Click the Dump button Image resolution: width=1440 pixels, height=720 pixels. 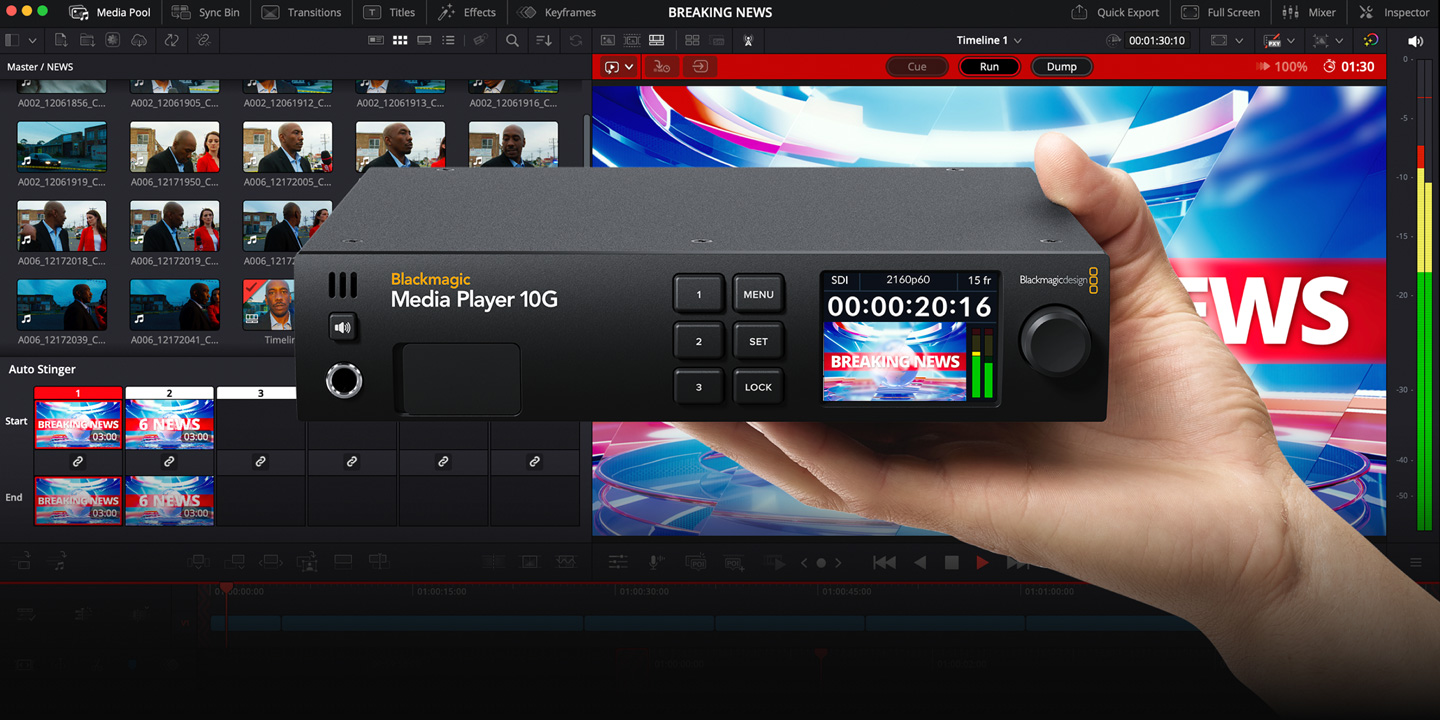1061,67
